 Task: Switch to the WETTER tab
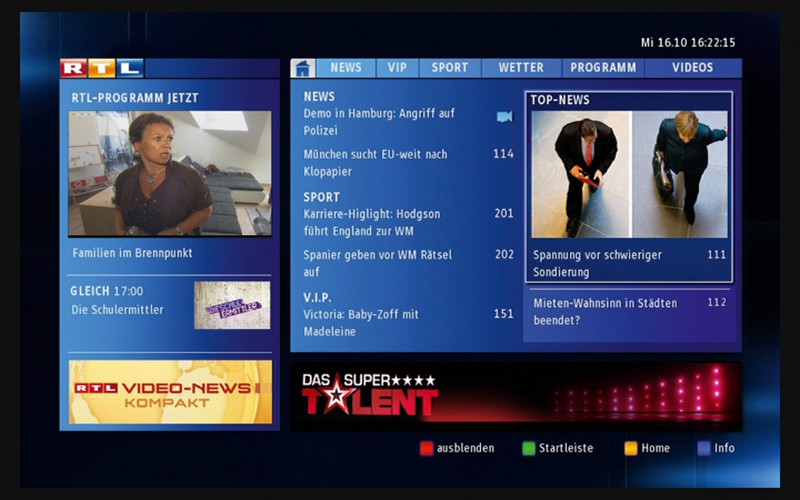click(x=521, y=68)
